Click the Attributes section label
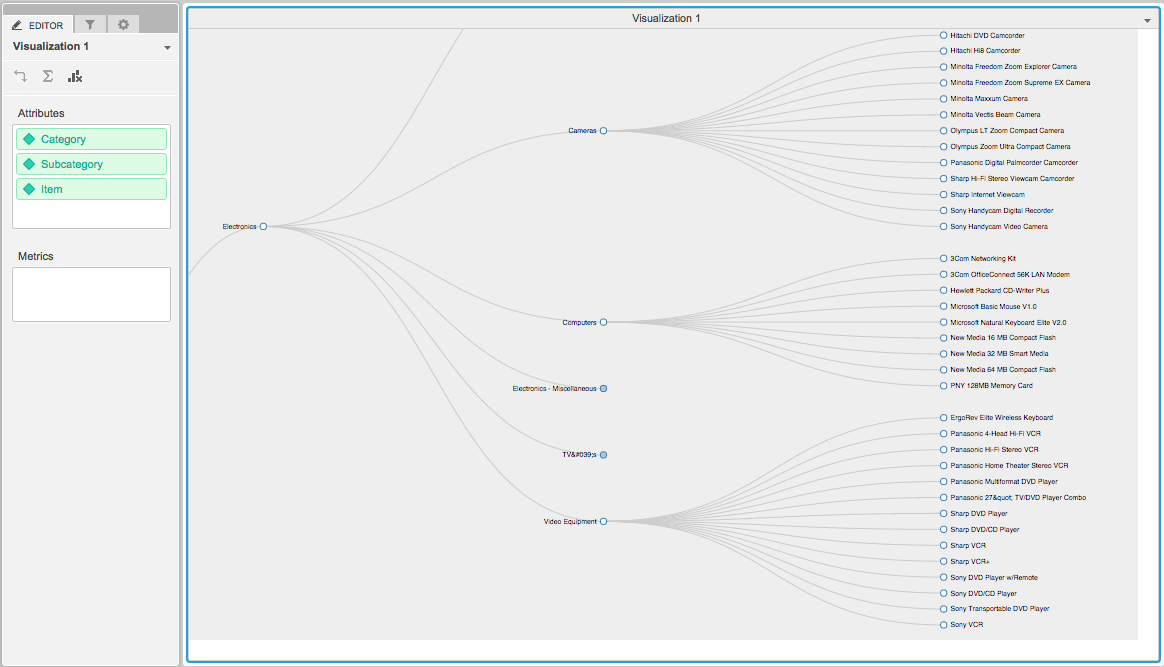This screenshot has height=667, width=1164. [41, 114]
